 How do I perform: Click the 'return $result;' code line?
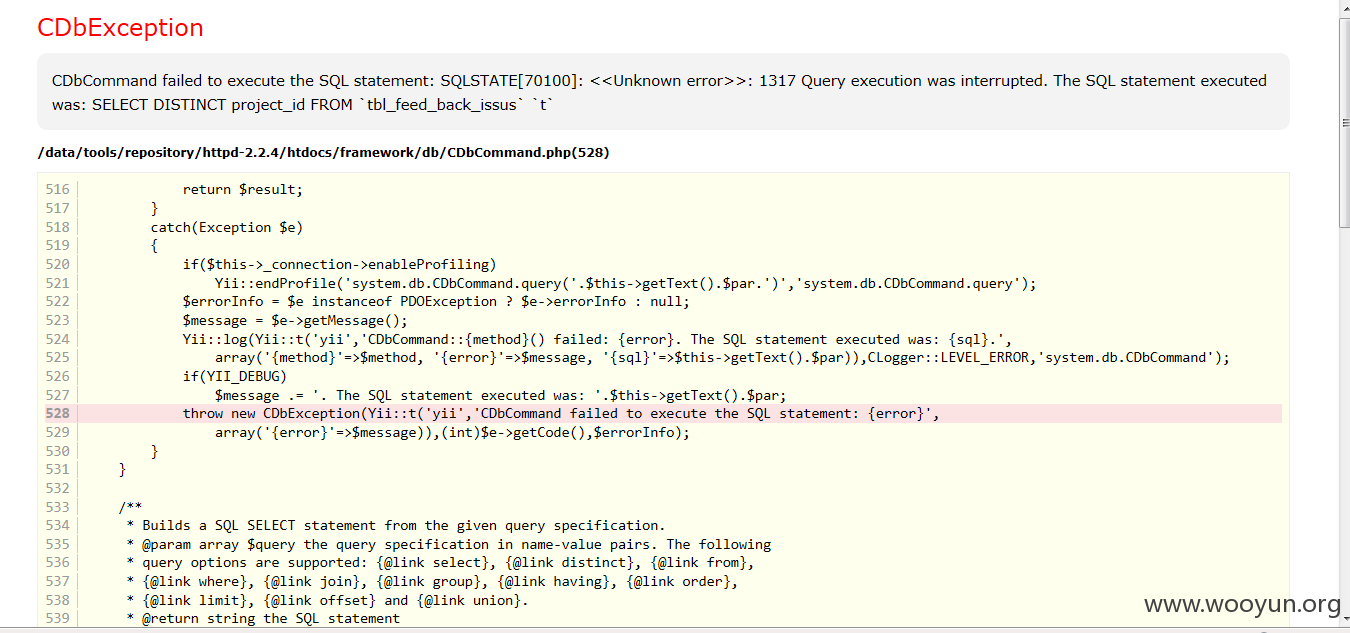click(243, 189)
